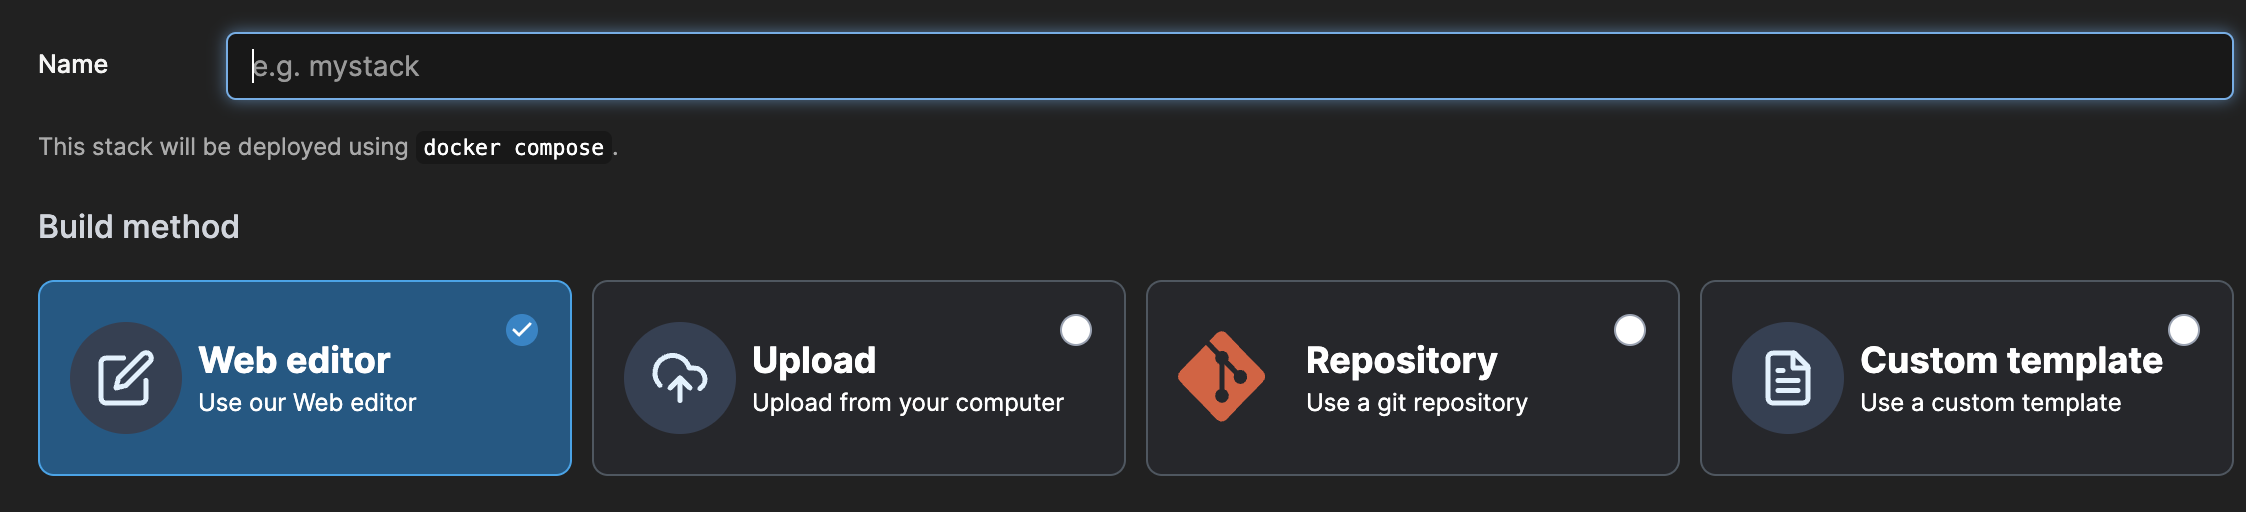Click the 'docker compose' code snippet

click(x=513, y=148)
